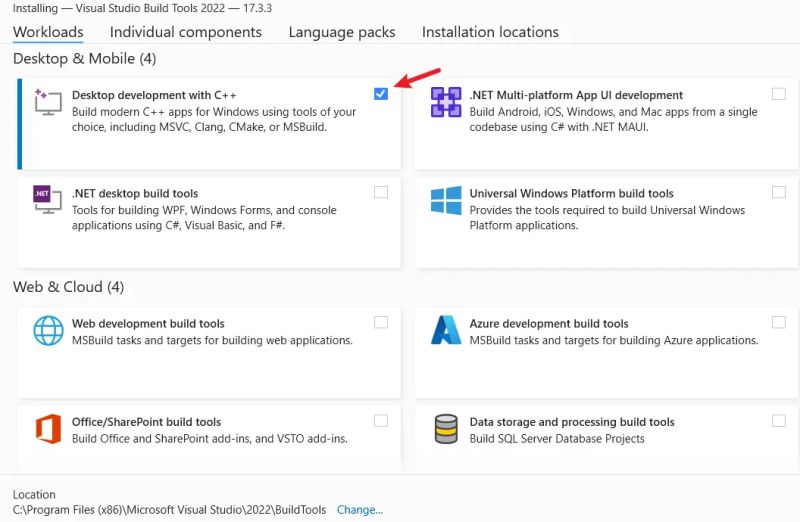Click the .NET desktop build tools icon
Viewport: 800px width, 522px height.
coord(48,200)
